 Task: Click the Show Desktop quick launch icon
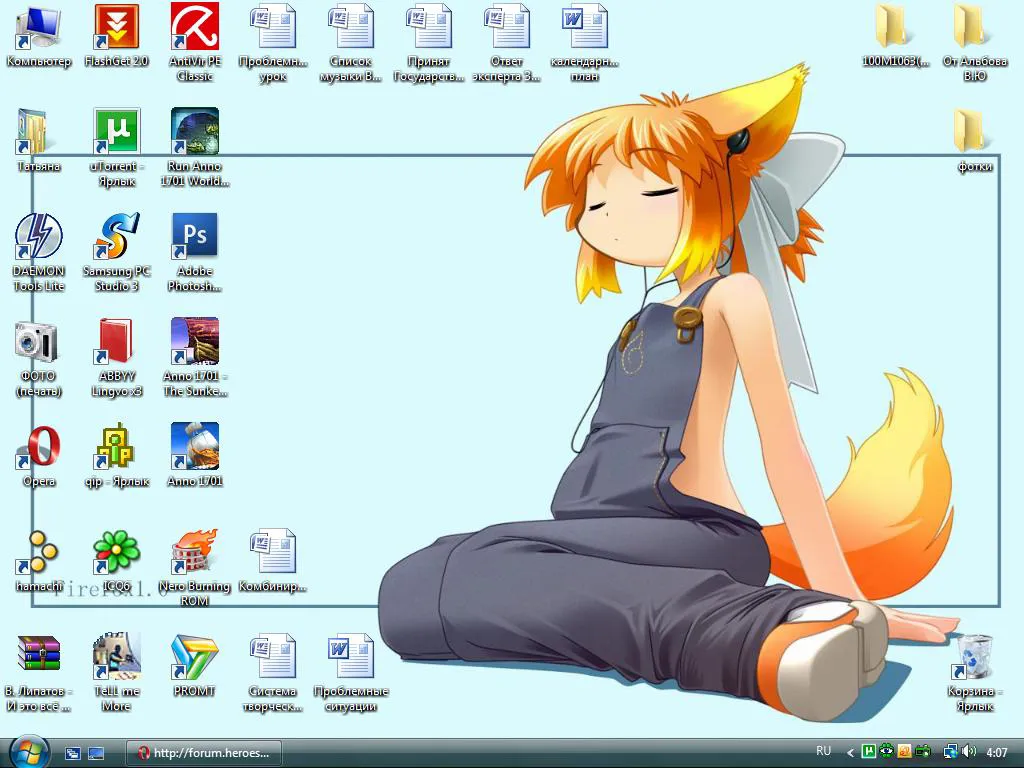click(95, 753)
